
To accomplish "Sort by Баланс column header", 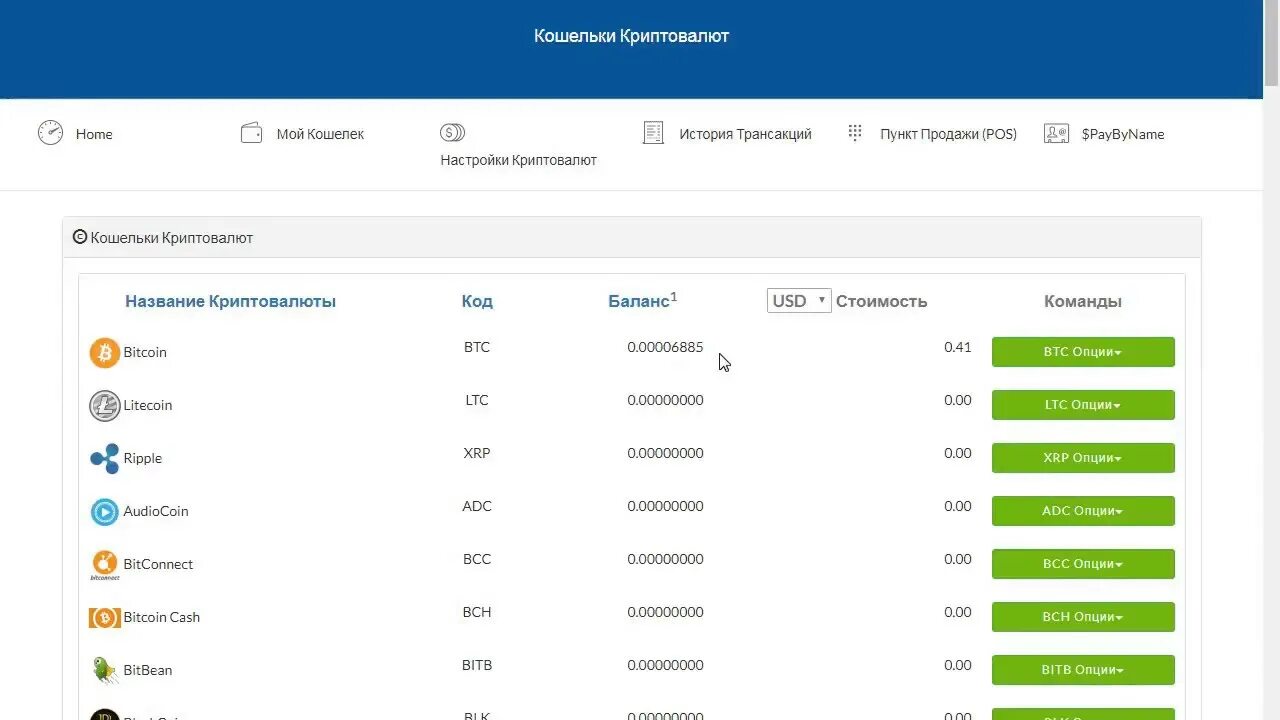I will tap(642, 300).
